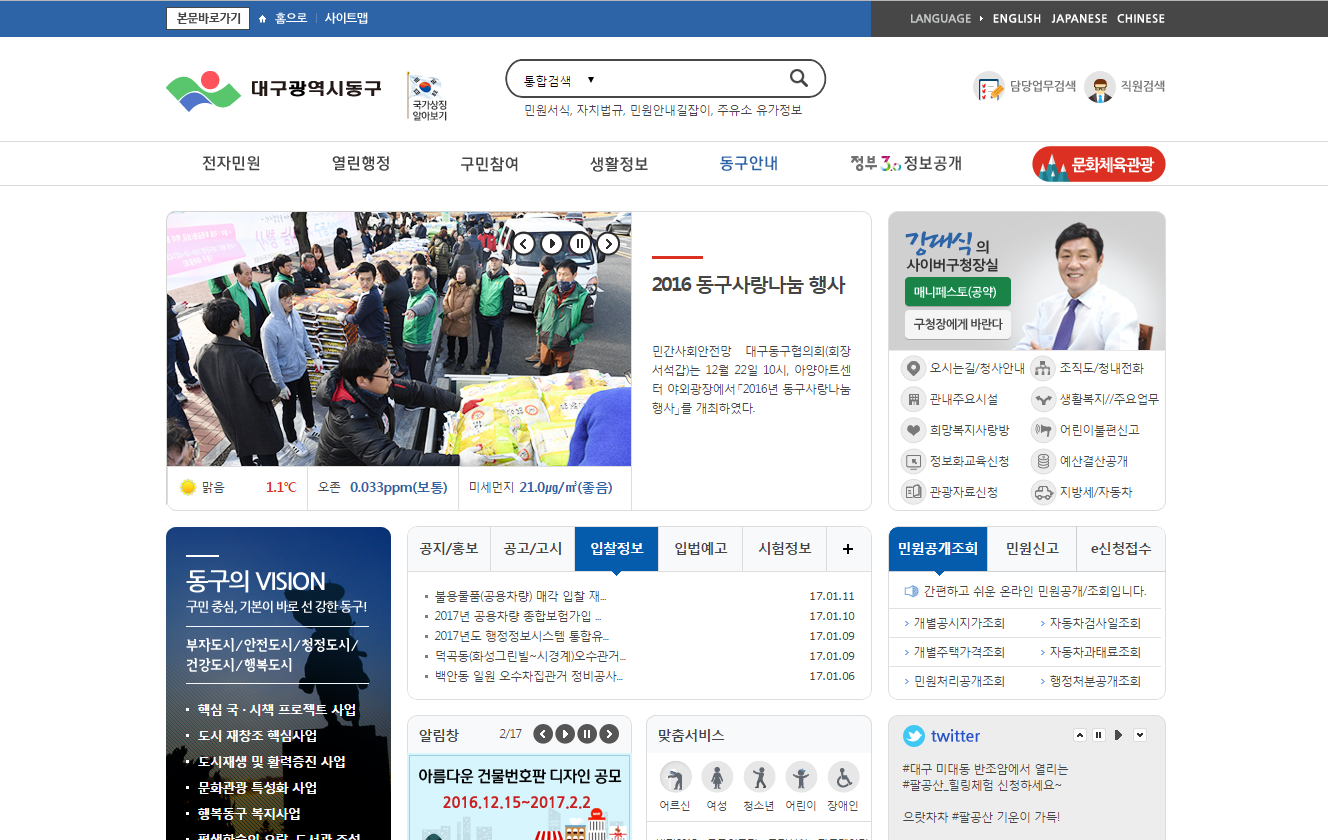Select the 어르신 icon in 맞춤서비스

(675, 779)
